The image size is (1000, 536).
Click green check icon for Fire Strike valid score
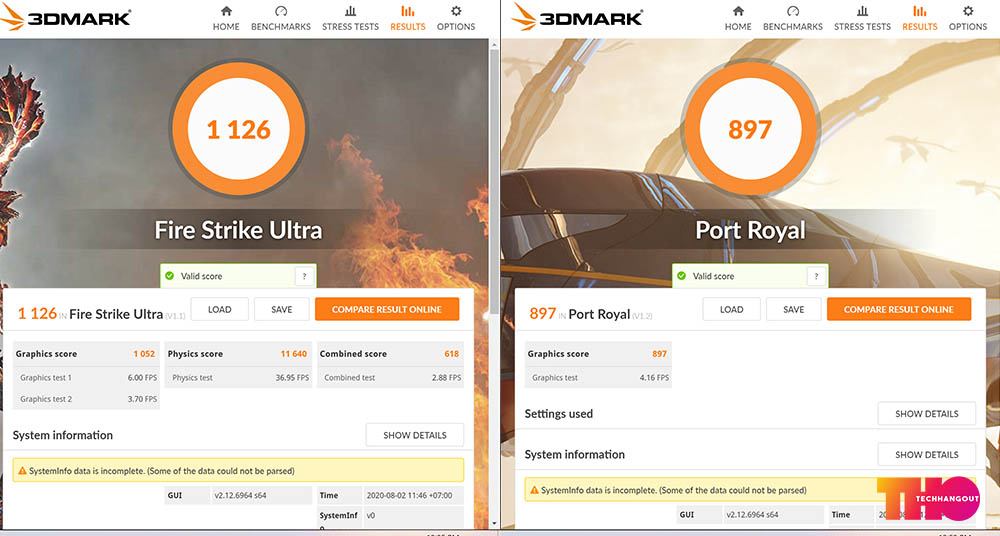click(x=169, y=276)
